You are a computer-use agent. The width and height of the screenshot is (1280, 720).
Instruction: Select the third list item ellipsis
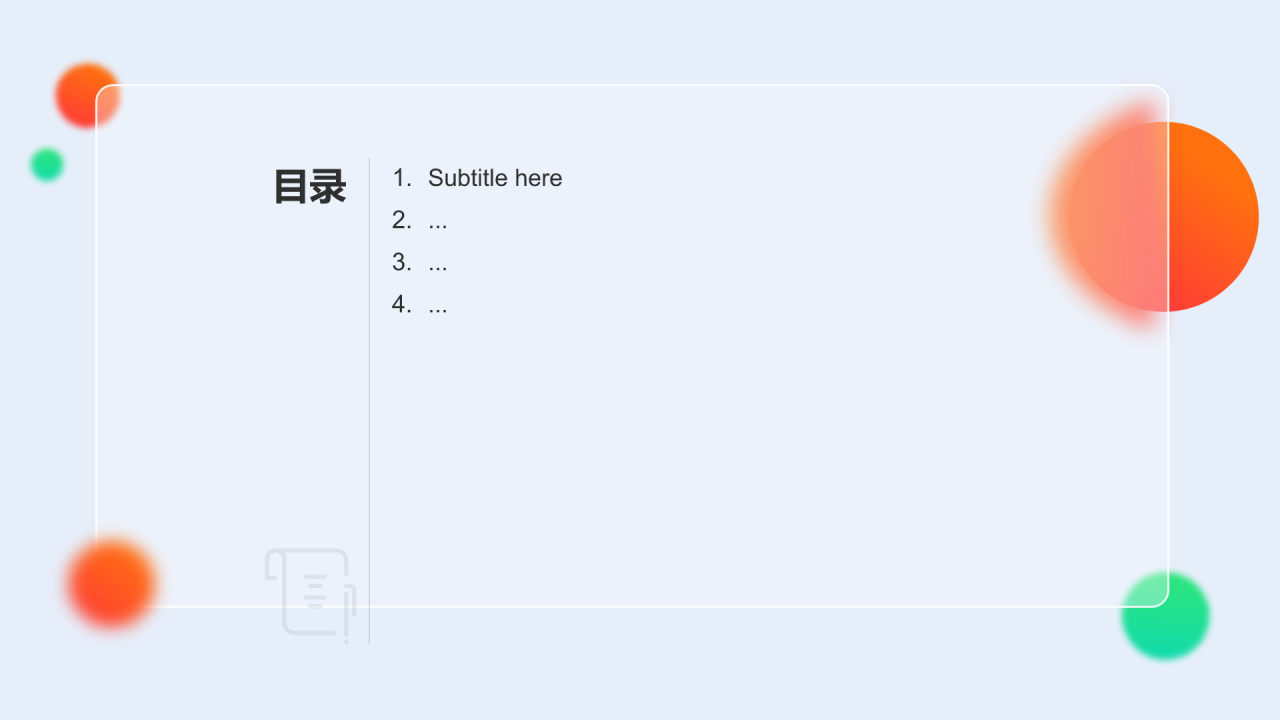[x=437, y=263]
